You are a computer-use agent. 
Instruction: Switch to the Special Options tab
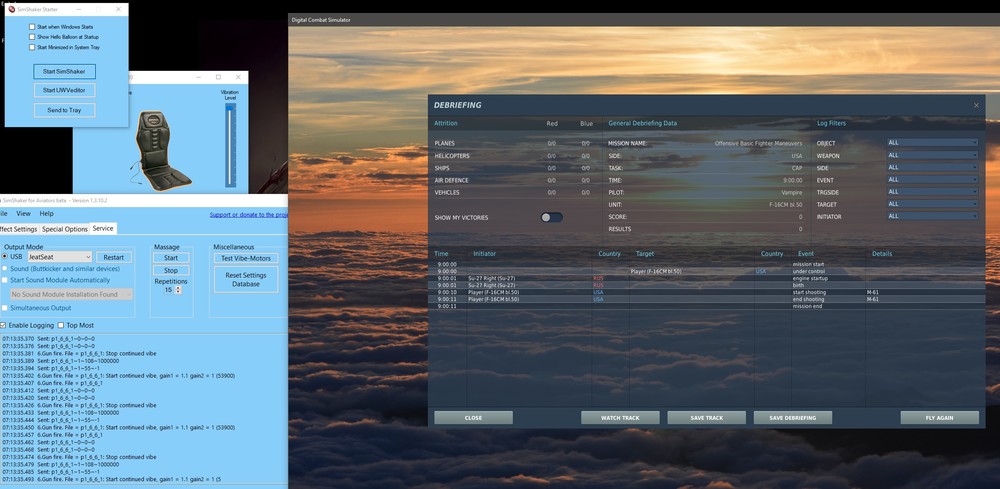[x=64, y=229]
